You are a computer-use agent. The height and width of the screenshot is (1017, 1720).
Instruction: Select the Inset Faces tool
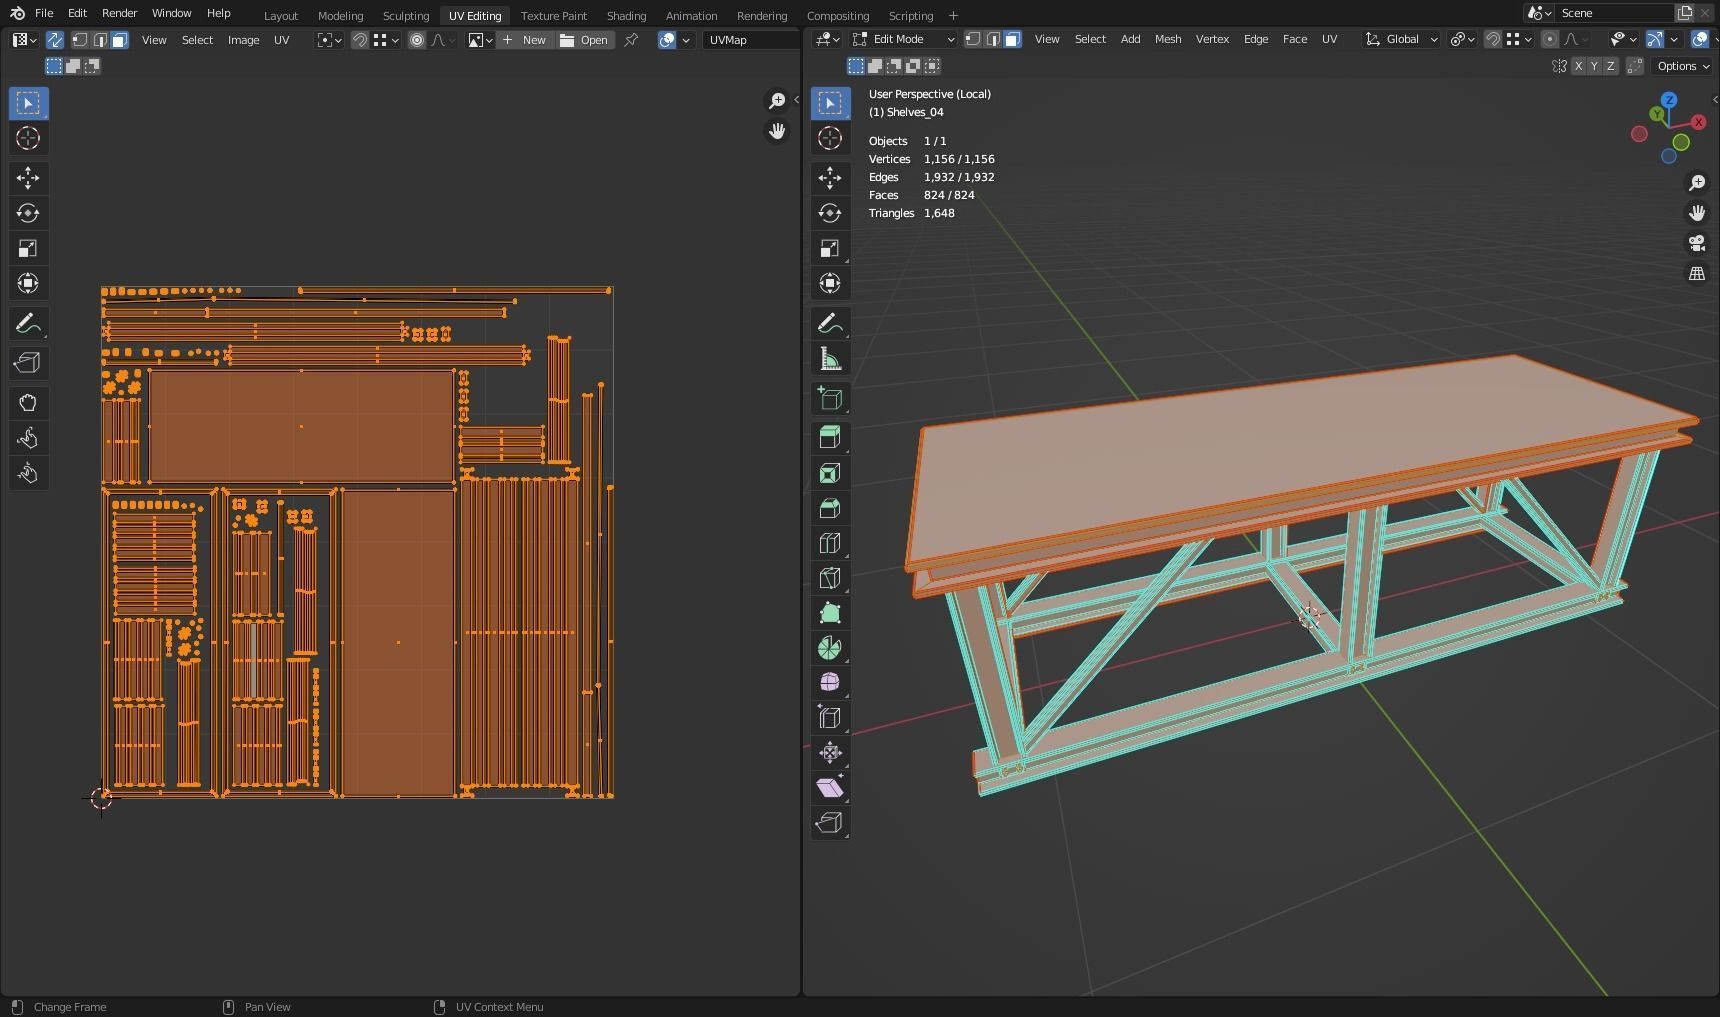tap(830, 473)
